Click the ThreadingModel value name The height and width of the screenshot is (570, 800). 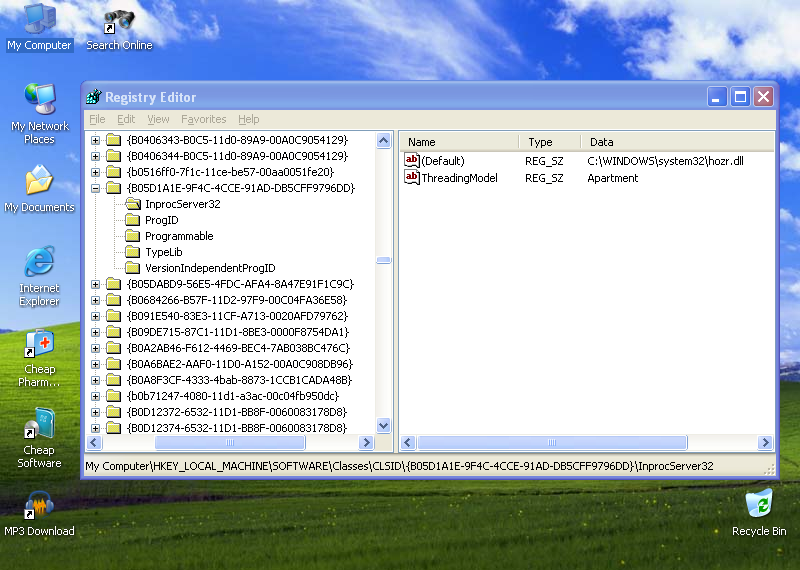[459, 178]
